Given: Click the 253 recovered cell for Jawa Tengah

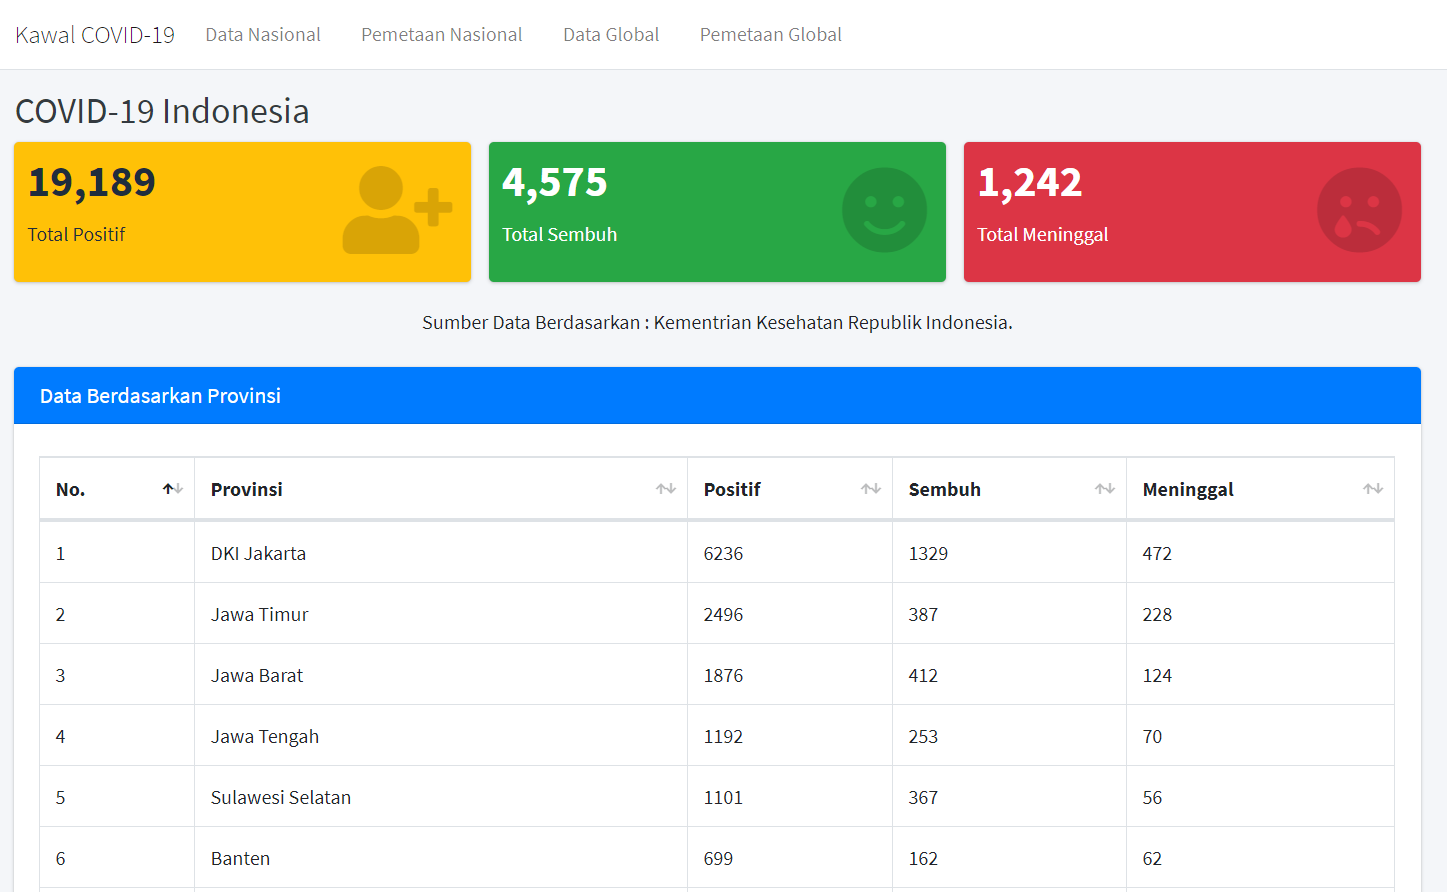Looking at the screenshot, I should [1010, 736].
